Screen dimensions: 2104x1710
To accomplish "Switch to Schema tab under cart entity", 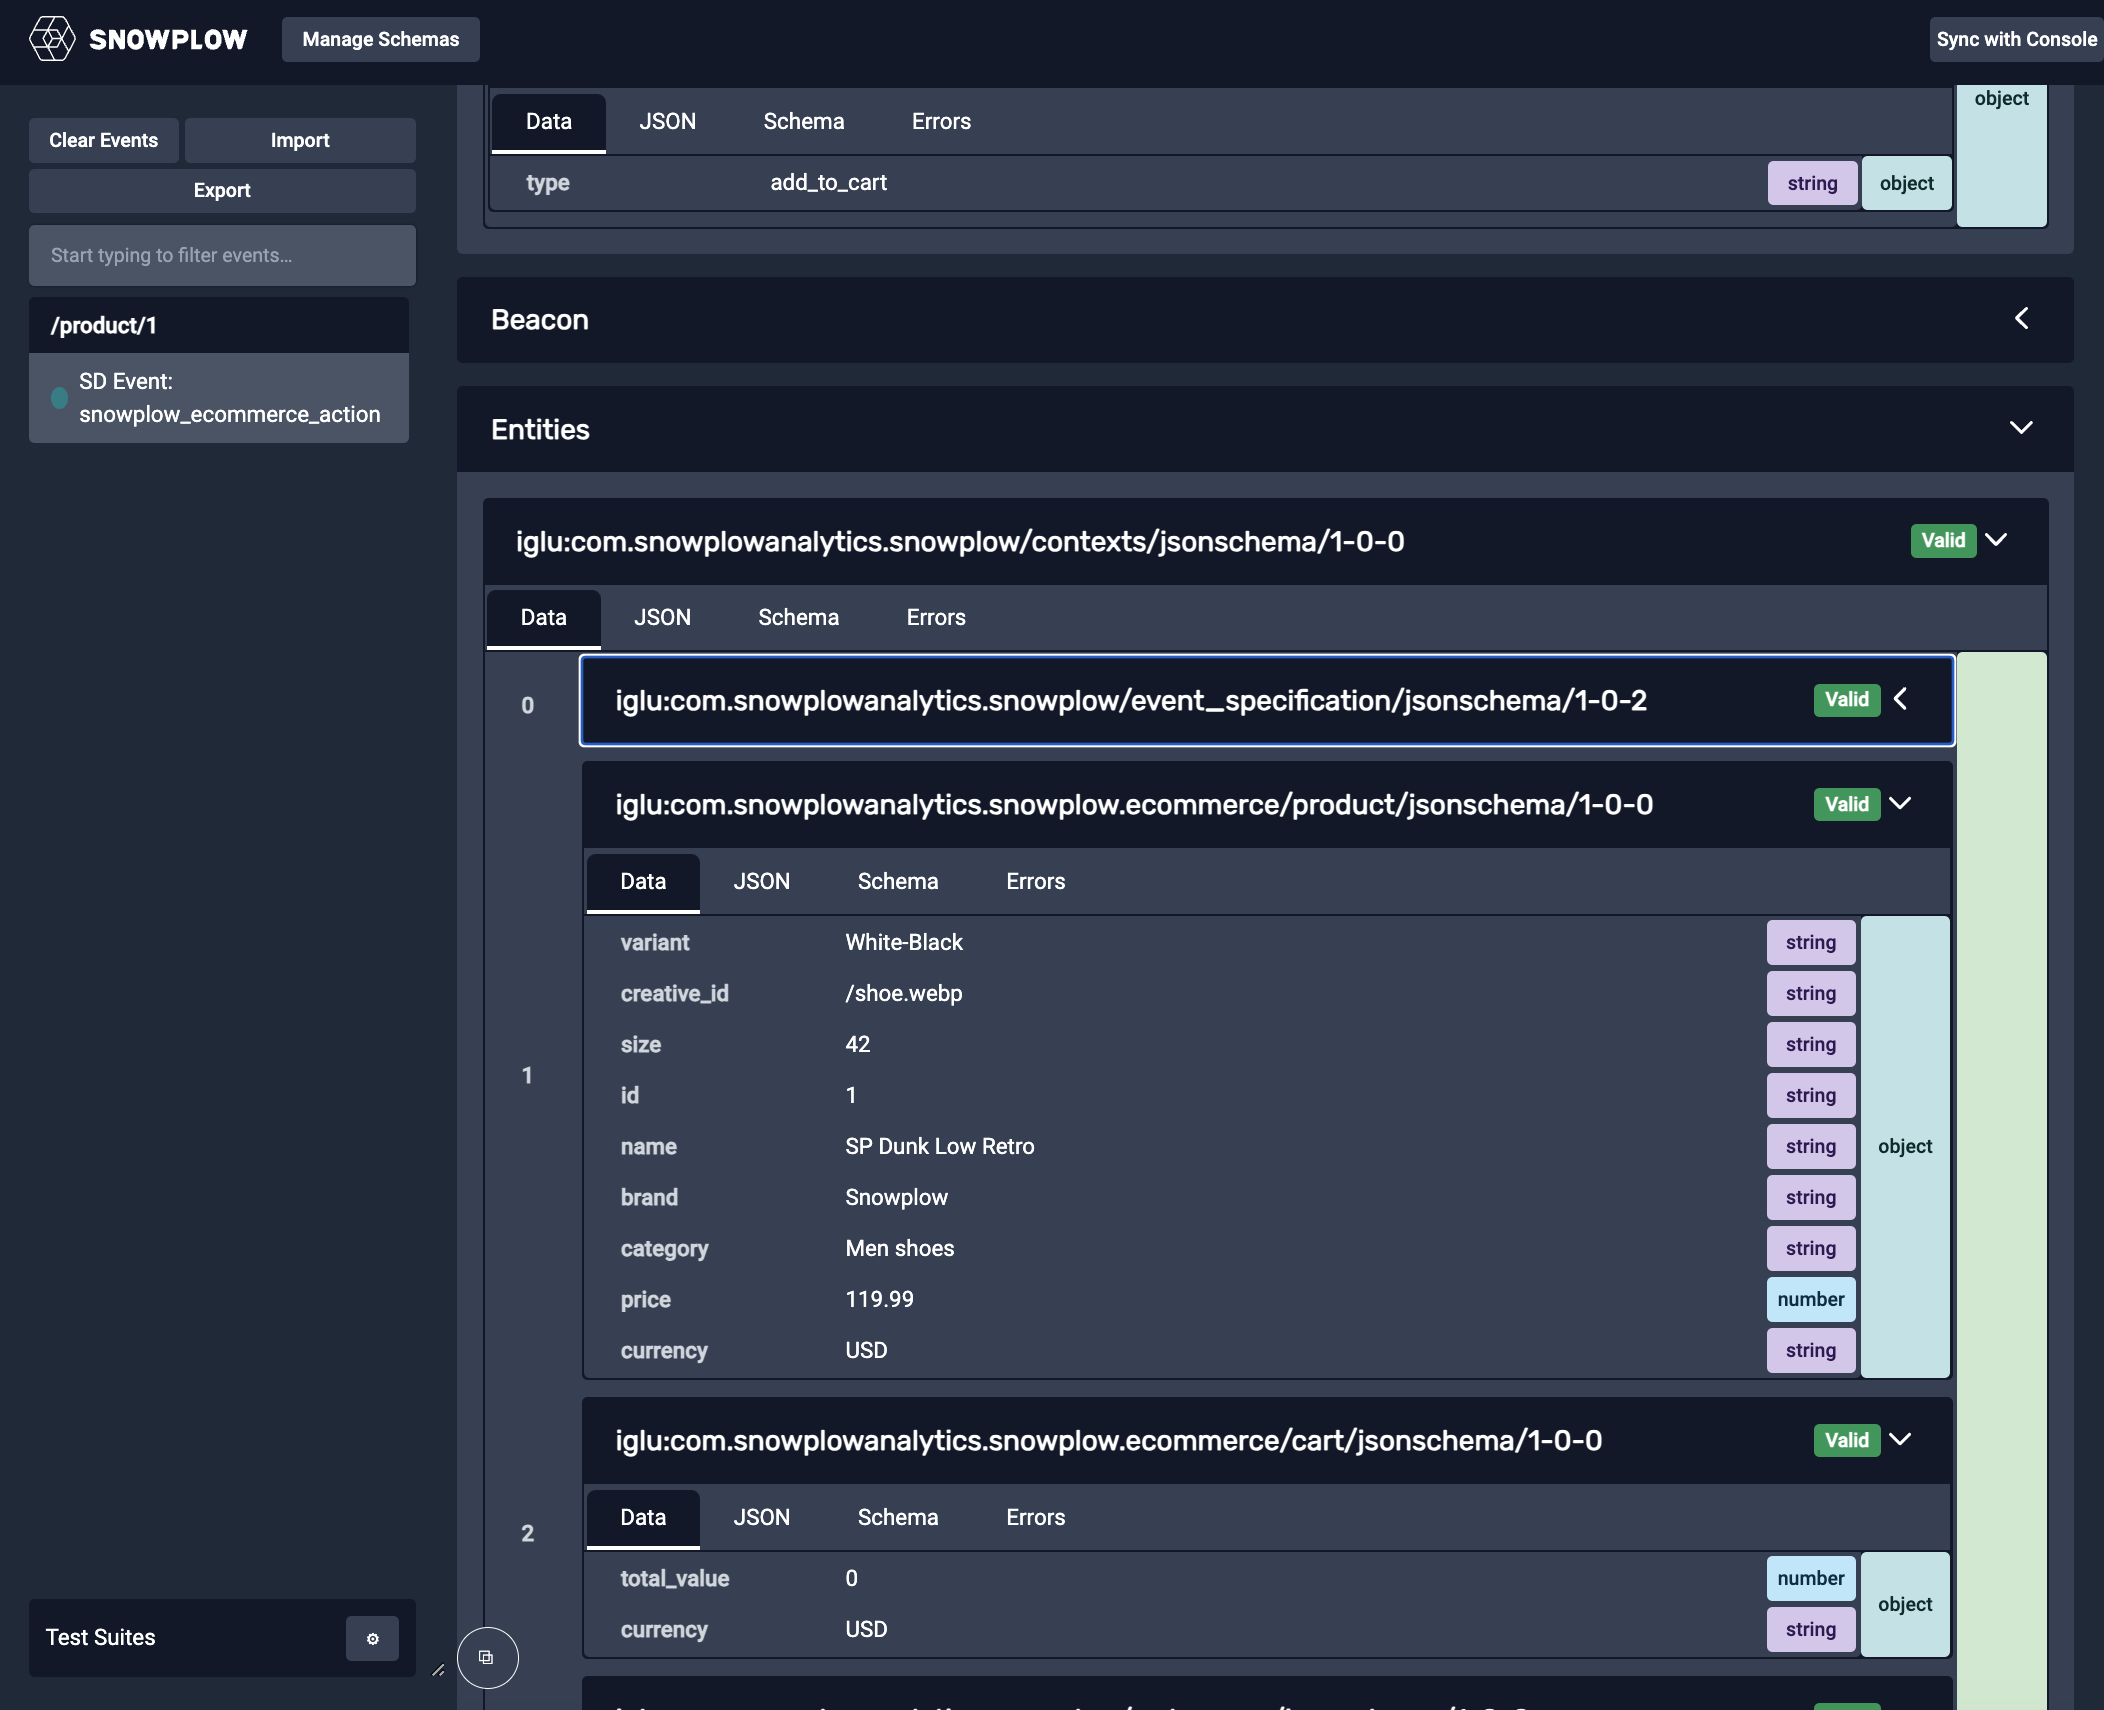I will click(897, 1517).
